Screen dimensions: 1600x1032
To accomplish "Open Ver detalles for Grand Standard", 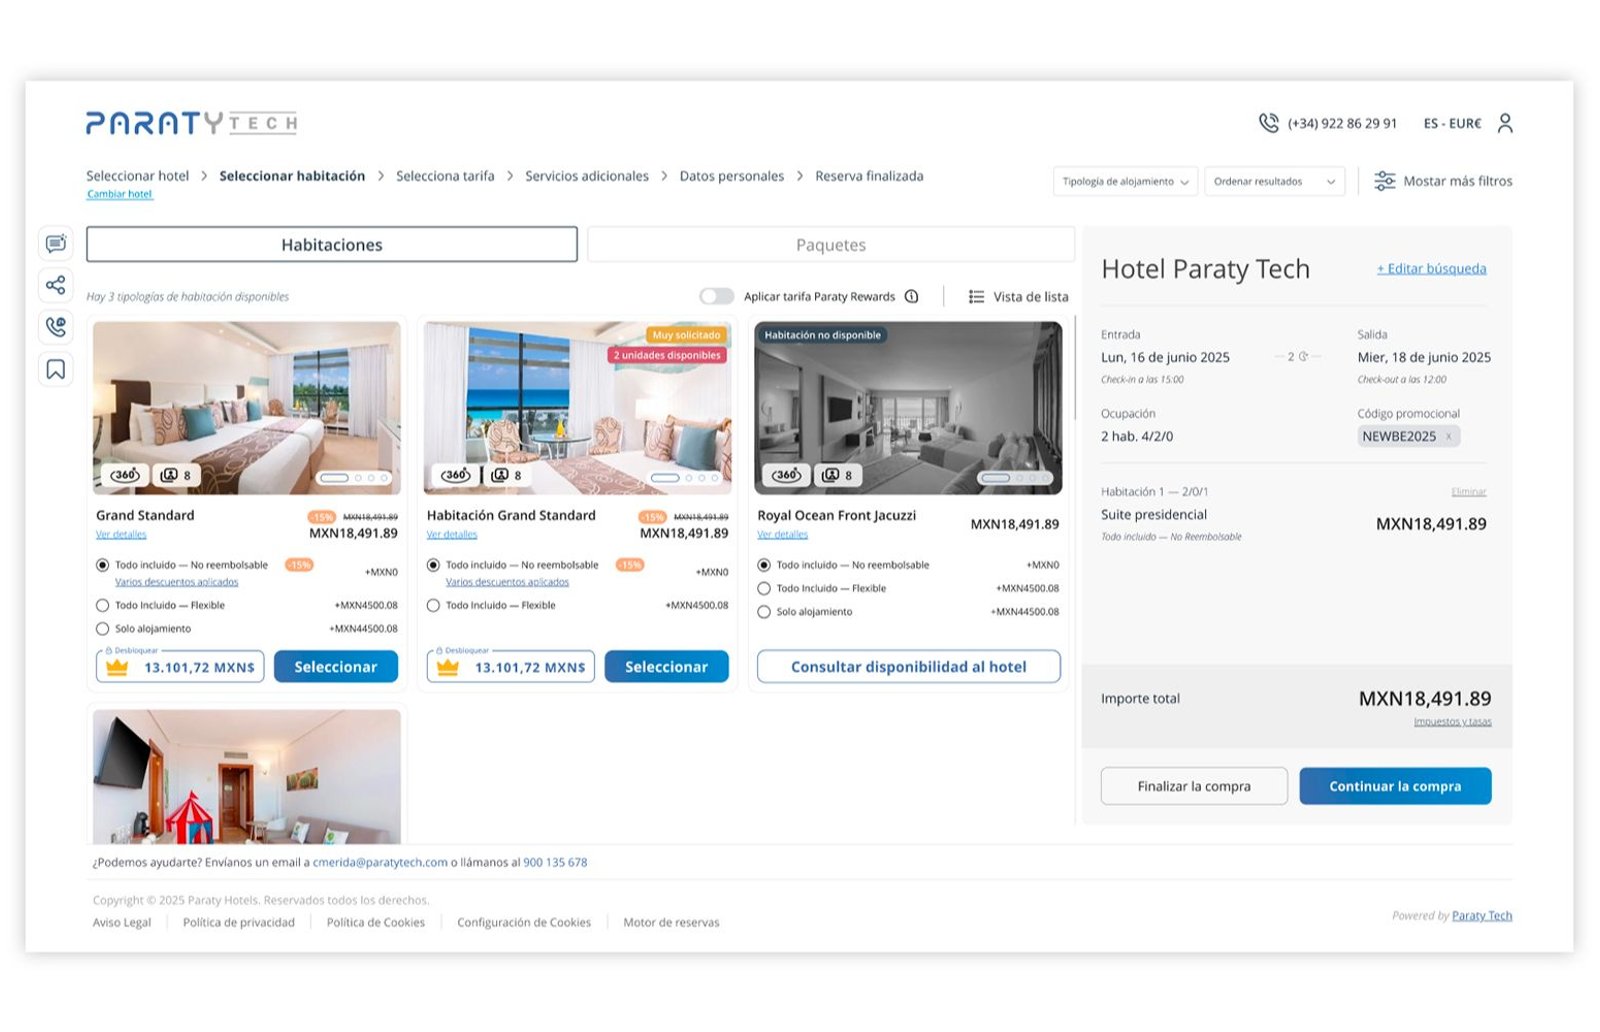I will 121,535.
